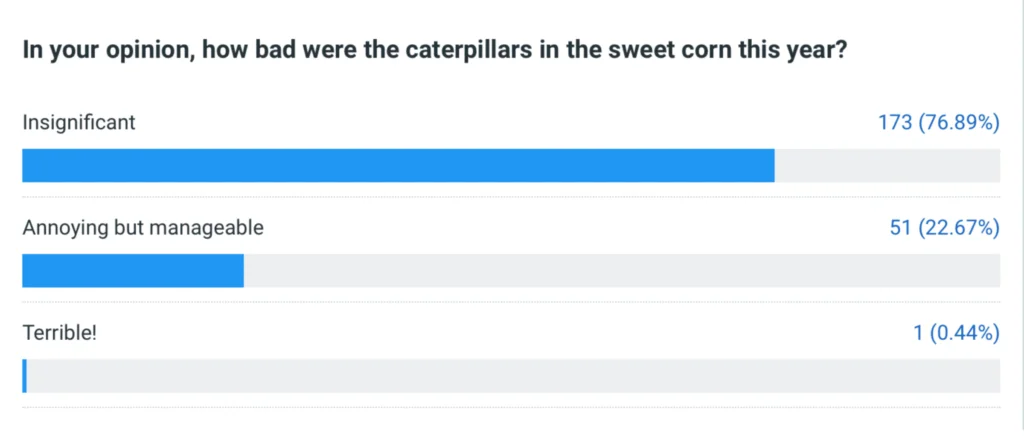The height and width of the screenshot is (440, 1024).
Task: Click the 22.67% percentage text
Action: 959,228
